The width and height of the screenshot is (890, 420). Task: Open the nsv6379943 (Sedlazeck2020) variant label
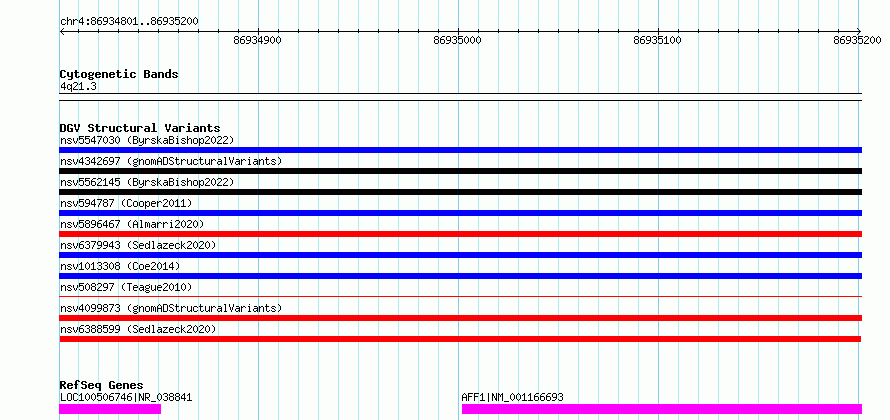pyautogui.click(x=138, y=245)
